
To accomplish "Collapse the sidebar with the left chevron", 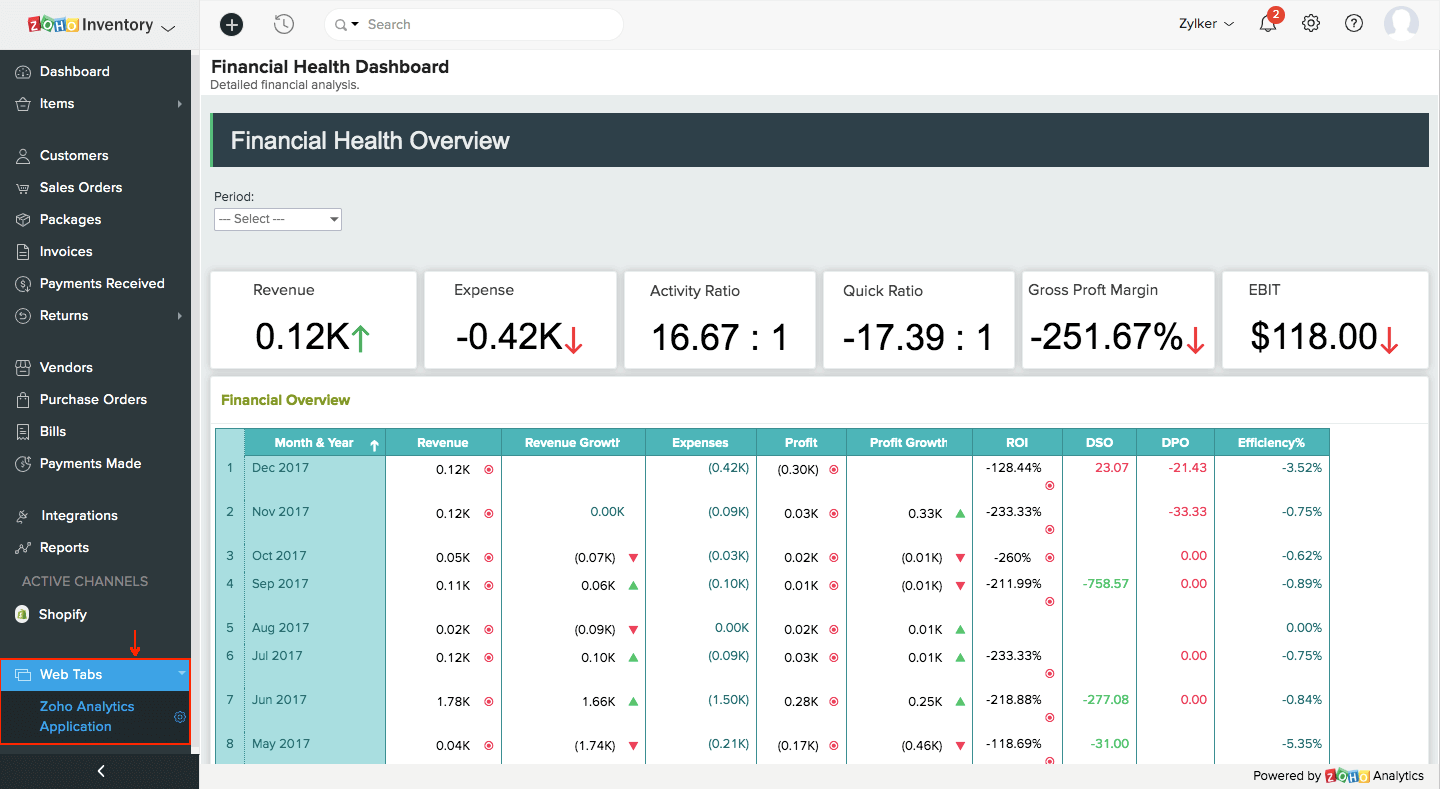I will pos(100,771).
